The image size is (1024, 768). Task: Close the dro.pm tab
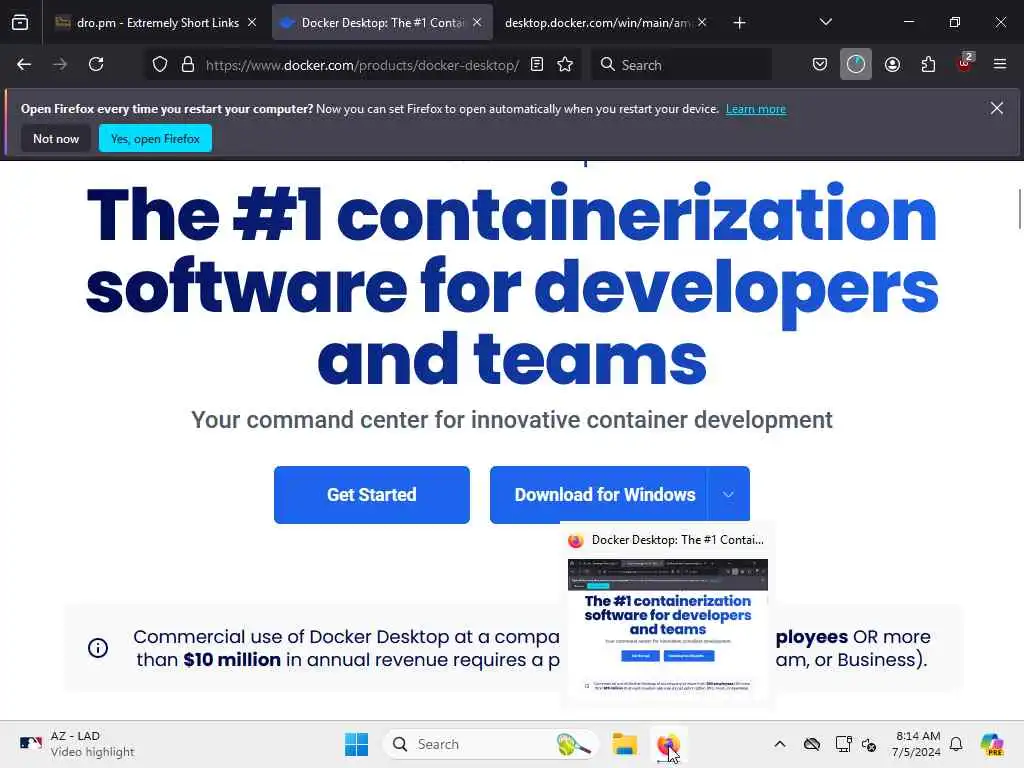click(x=252, y=23)
